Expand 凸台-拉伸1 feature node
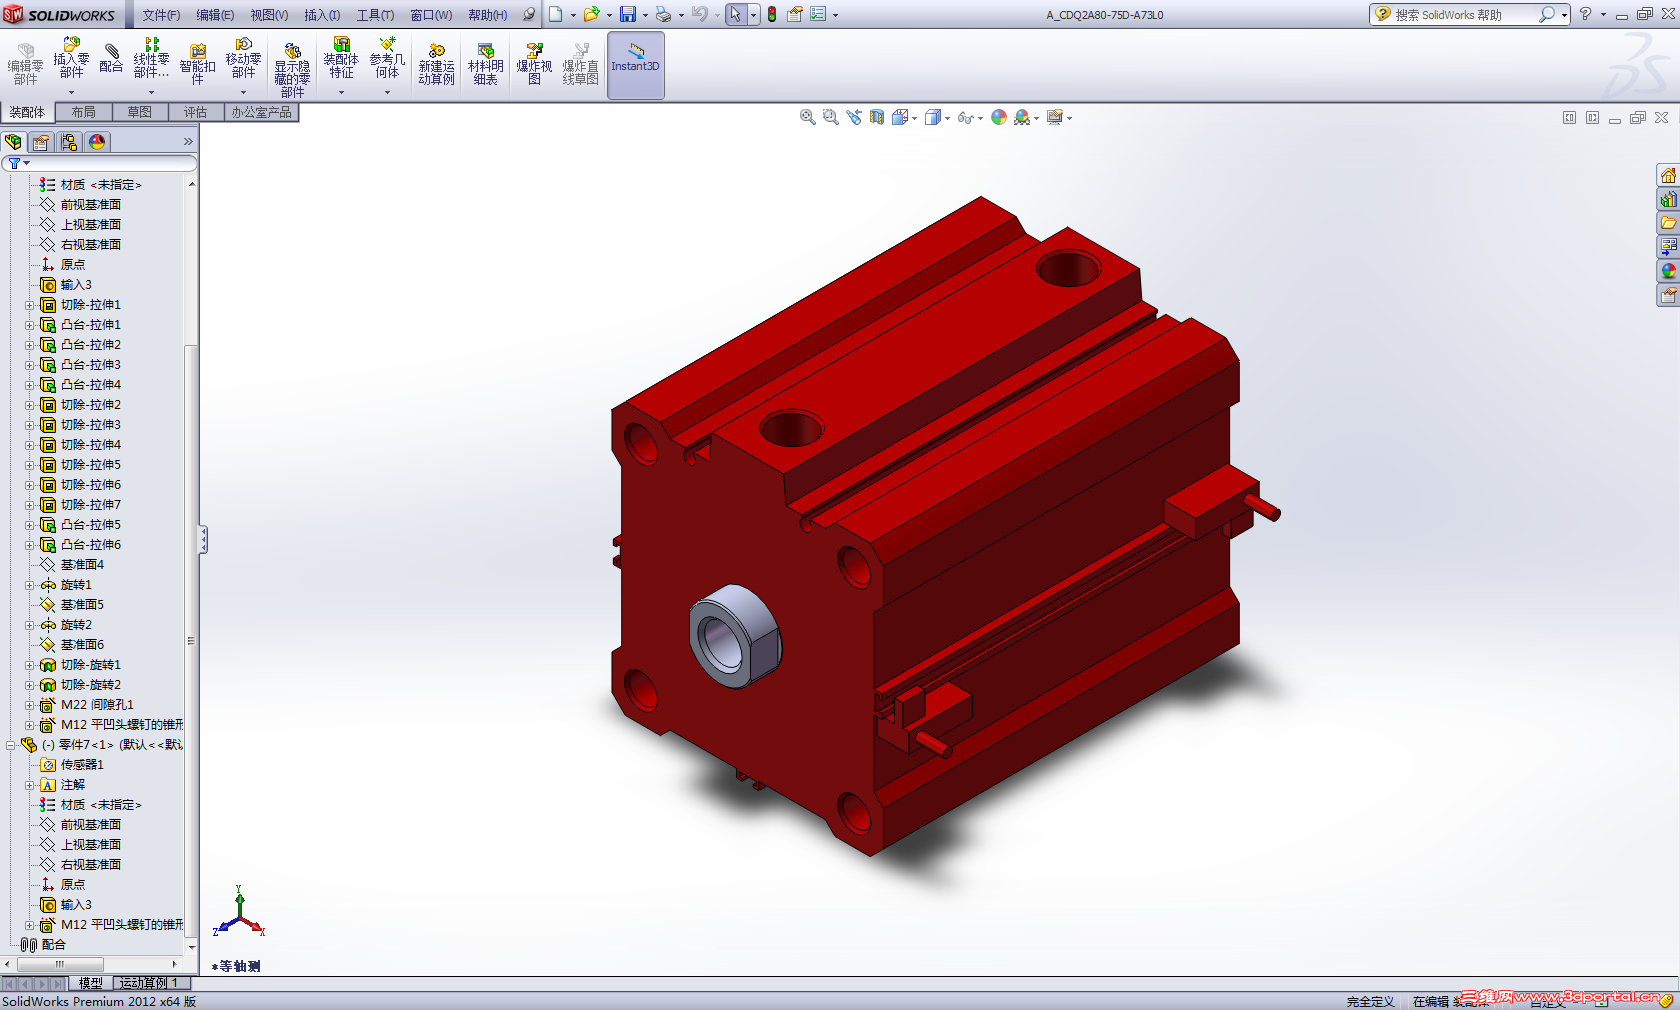1680x1010 pixels. click(29, 325)
